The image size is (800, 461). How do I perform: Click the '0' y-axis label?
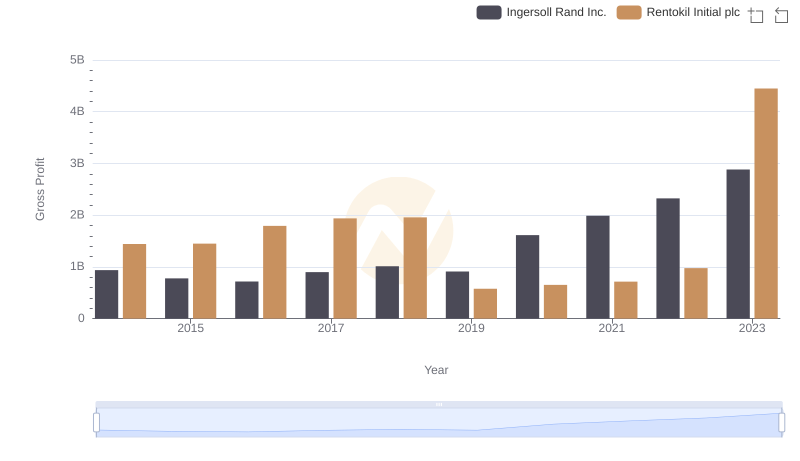click(81, 318)
